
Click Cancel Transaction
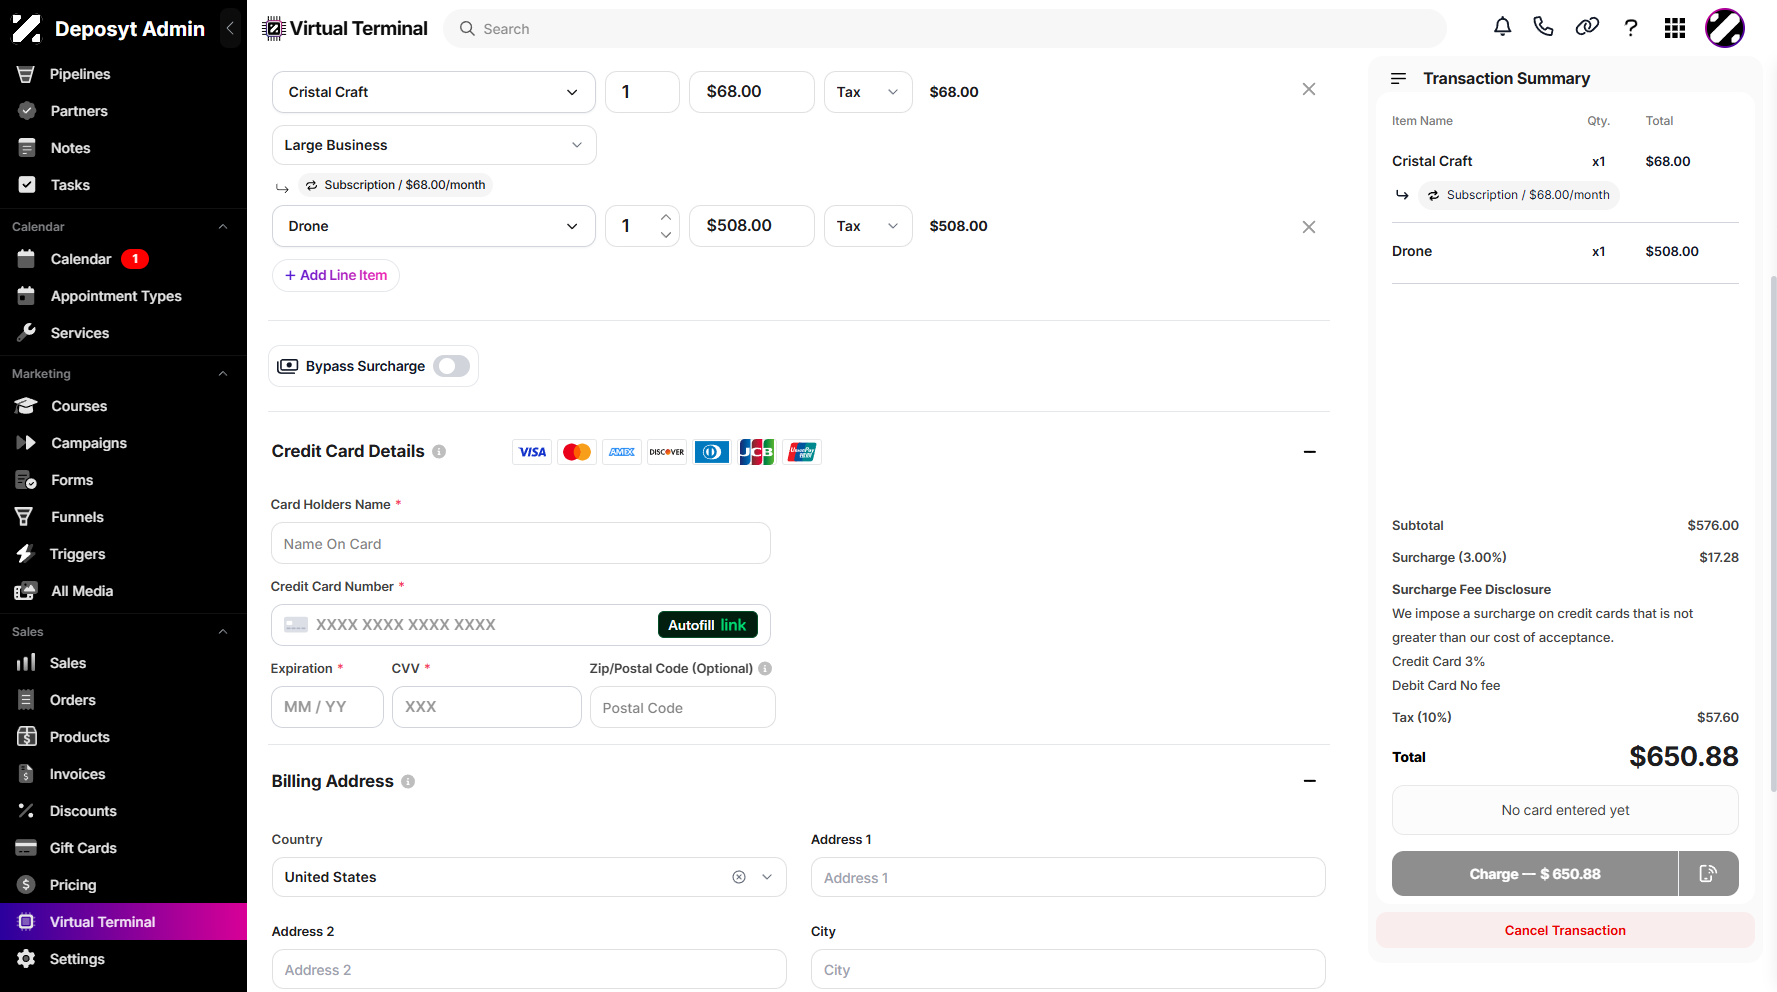click(1565, 930)
